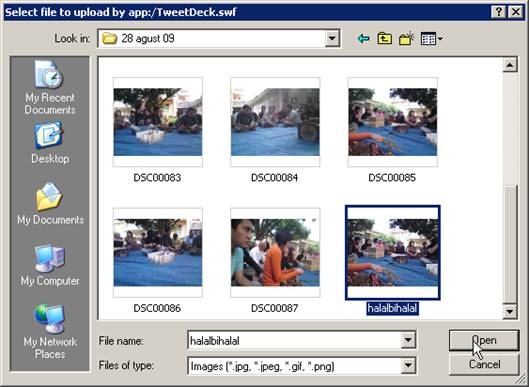
Task: Expand the File name dropdown arrow
Action: 408,340
